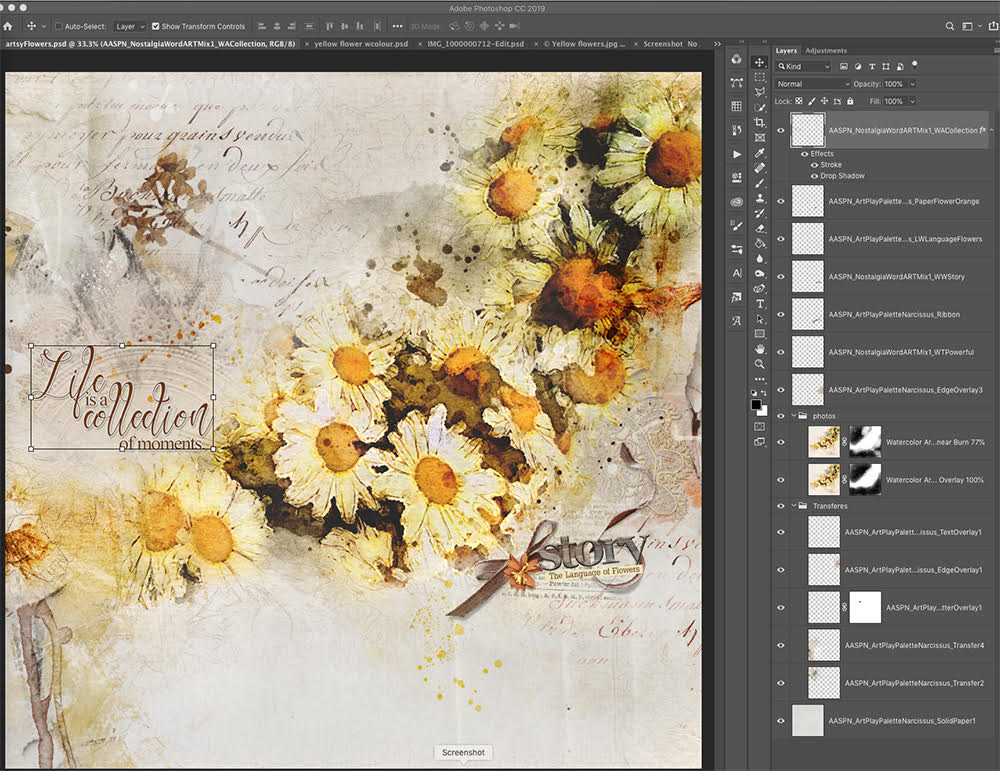Select the Blur tool
1000x771 pixels.
(759, 259)
